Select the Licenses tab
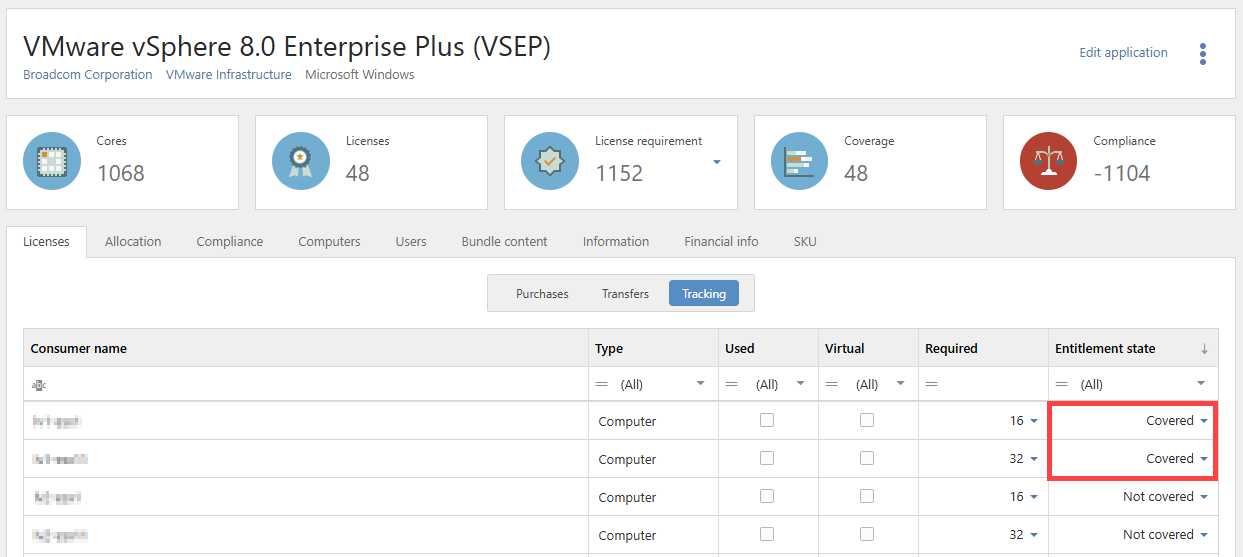Image resolution: width=1243 pixels, height=557 pixels. click(x=46, y=241)
